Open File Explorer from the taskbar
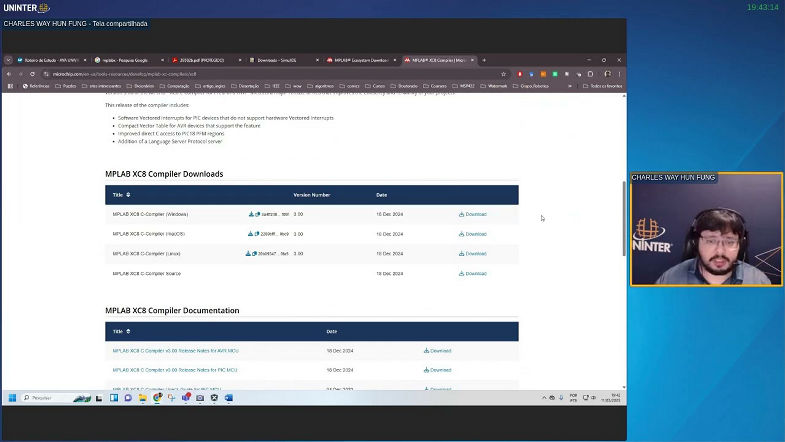 pos(143,398)
